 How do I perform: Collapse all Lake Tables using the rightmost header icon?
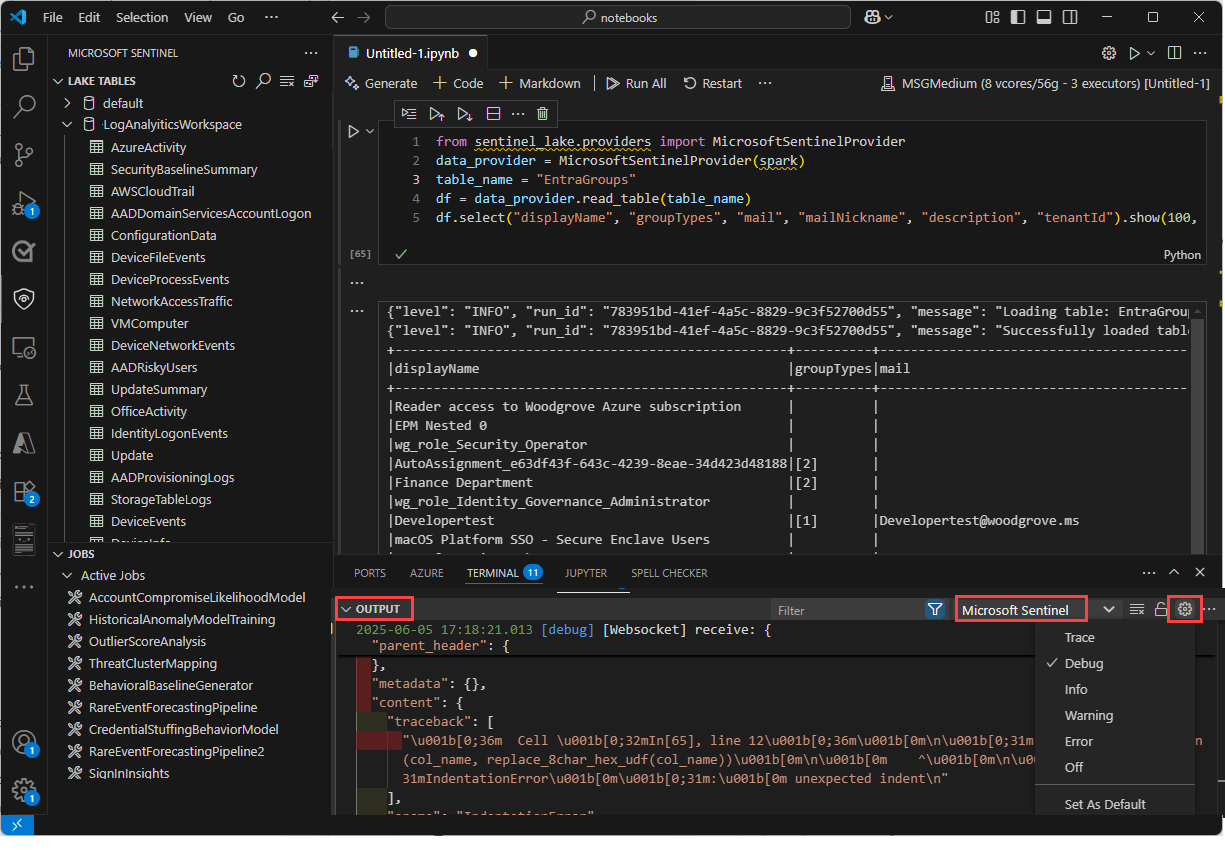311,81
